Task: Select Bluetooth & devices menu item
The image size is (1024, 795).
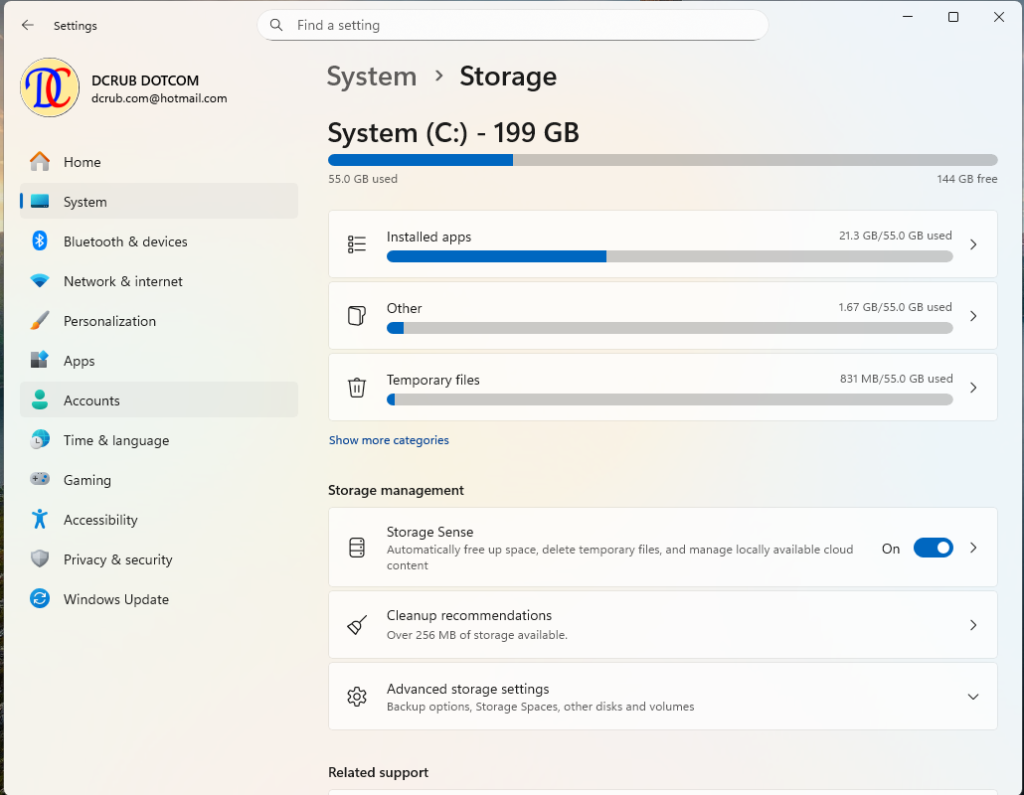Action: 159,241
